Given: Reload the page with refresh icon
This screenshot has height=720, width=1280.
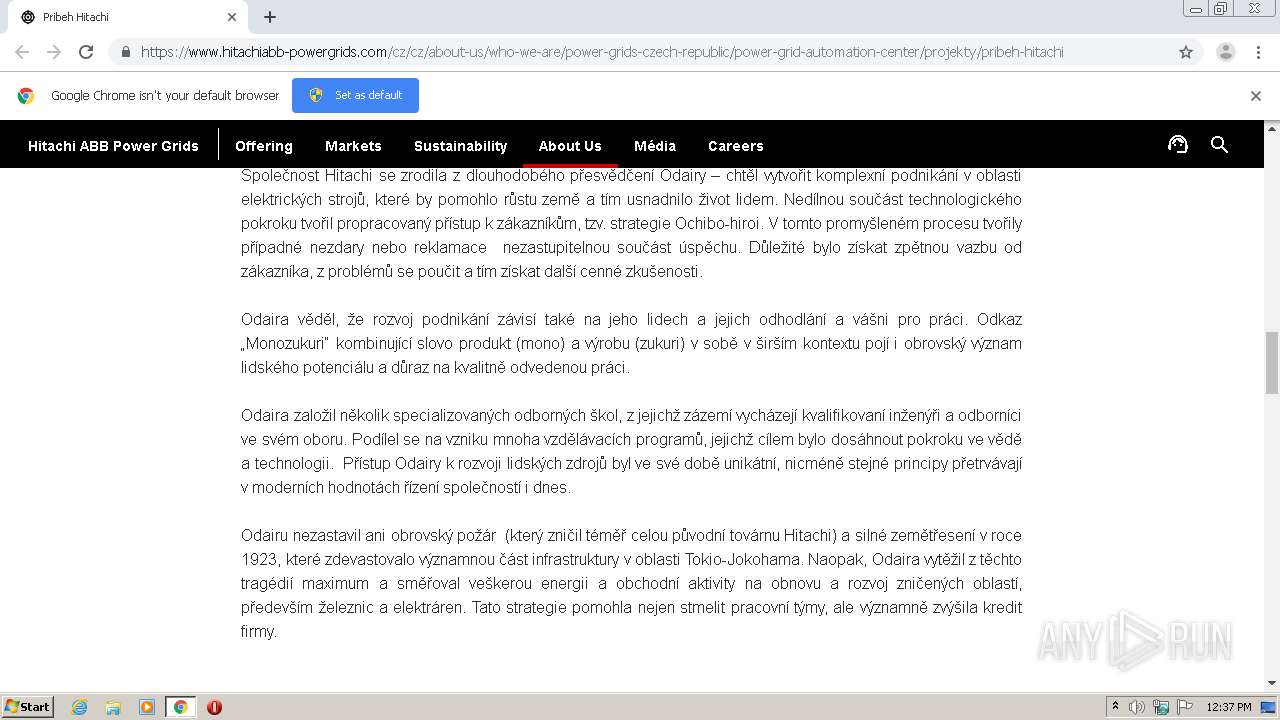Looking at the screenshot, I should (86, 52).
